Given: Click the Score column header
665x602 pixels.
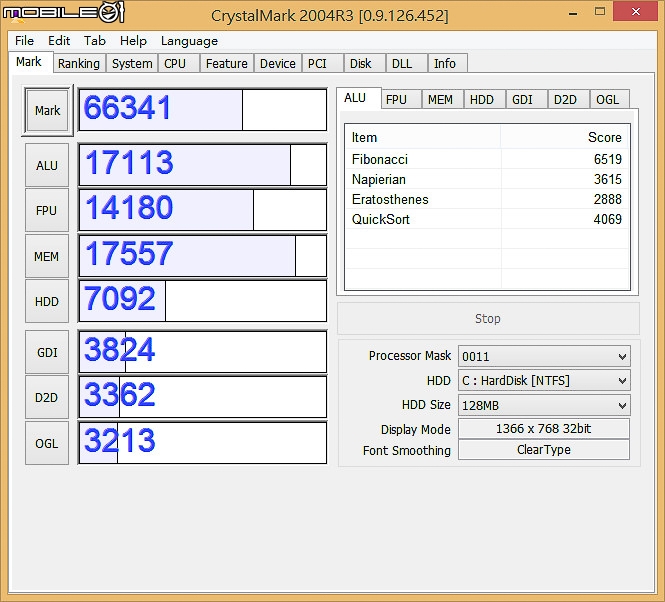Looking at the screenshot, I should pyautogui.click(x=565, y=137).
